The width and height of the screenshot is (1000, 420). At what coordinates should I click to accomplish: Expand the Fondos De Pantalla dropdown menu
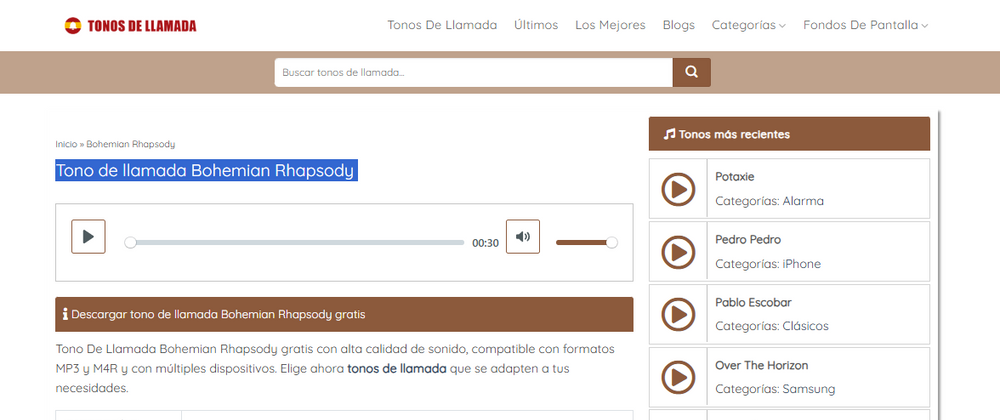pos(865,25)
